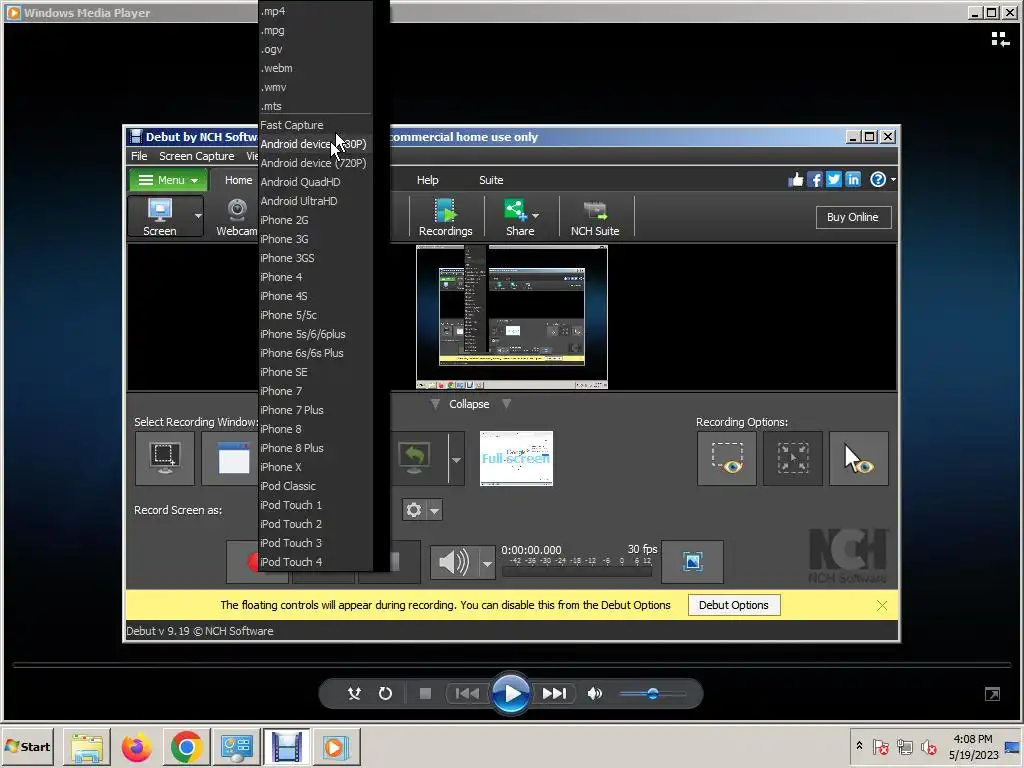
Task: Skip to previous track in Media Player
Action: click(x=467, y=694)
